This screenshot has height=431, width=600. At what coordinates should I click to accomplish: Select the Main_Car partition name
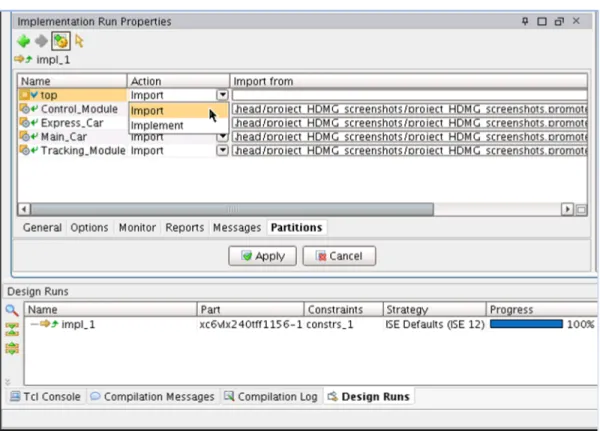pos(64,137)
